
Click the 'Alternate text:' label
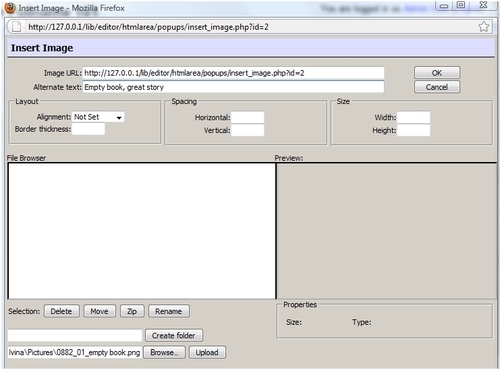(57, 87)
